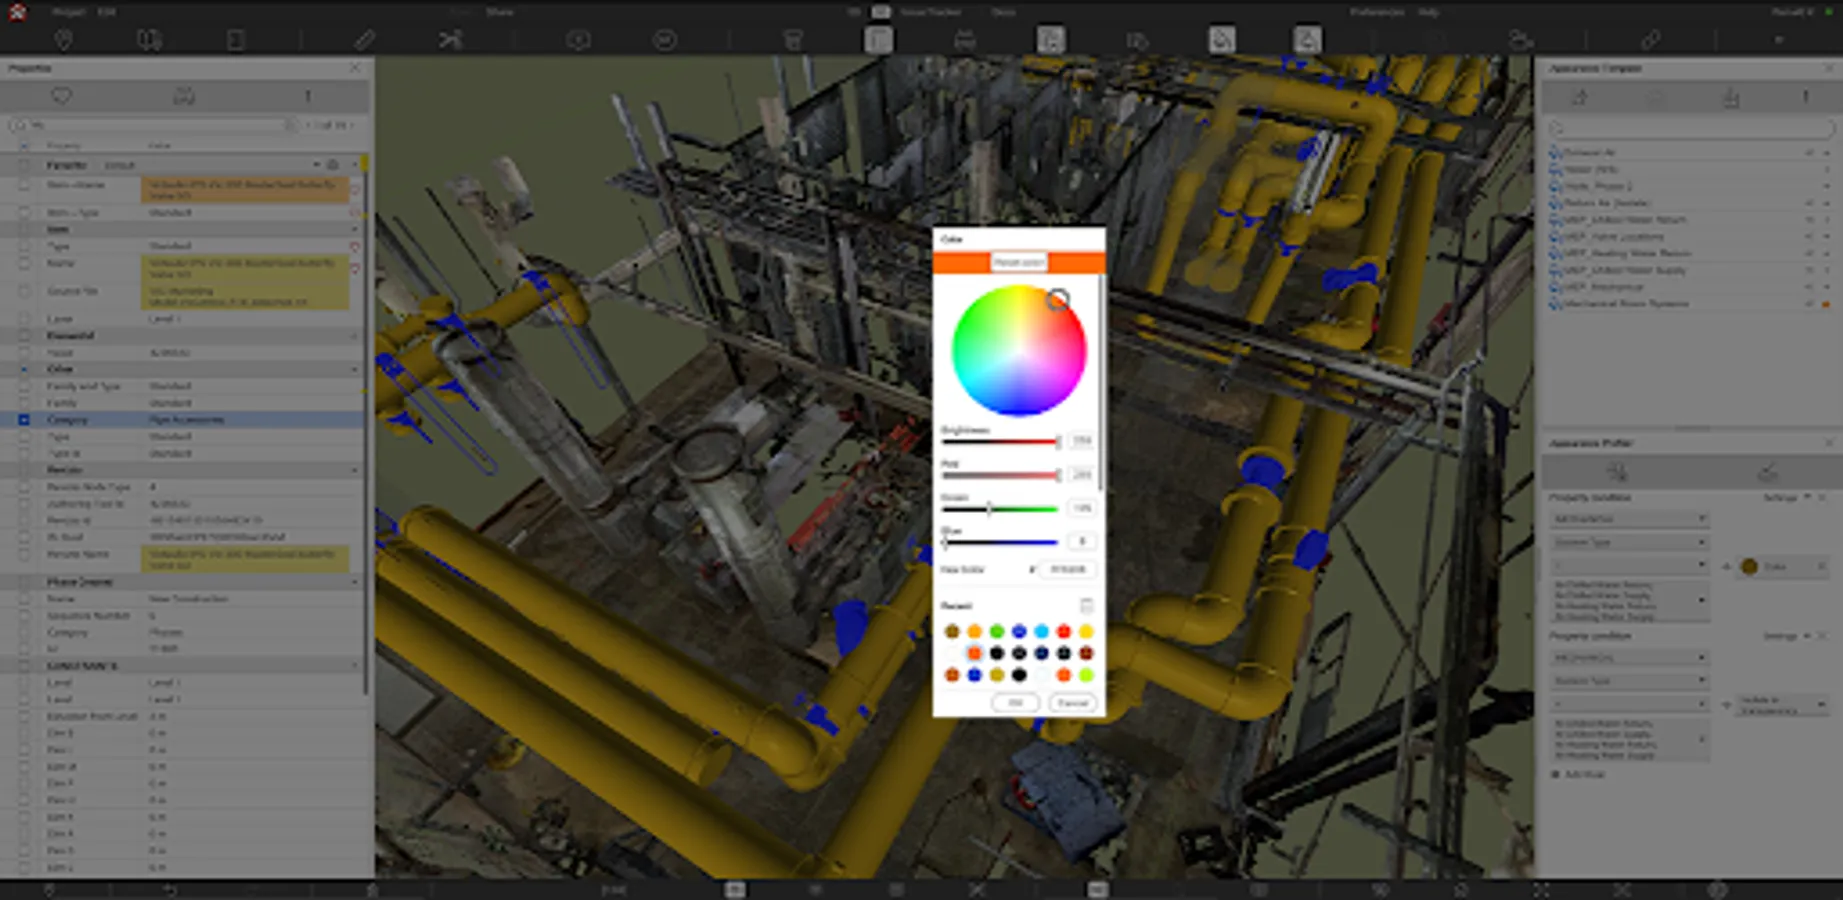This screenshot has height=900, width=1843.
Task: Click the heart favorites icon in Properties panel
Action: tap(61, 96)
